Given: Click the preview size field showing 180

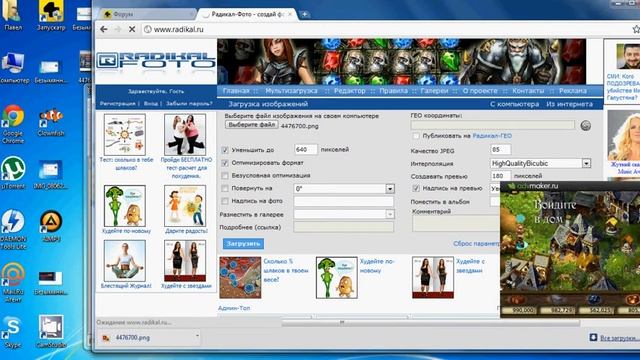Looking at the screenshot, I should point(500,176).
